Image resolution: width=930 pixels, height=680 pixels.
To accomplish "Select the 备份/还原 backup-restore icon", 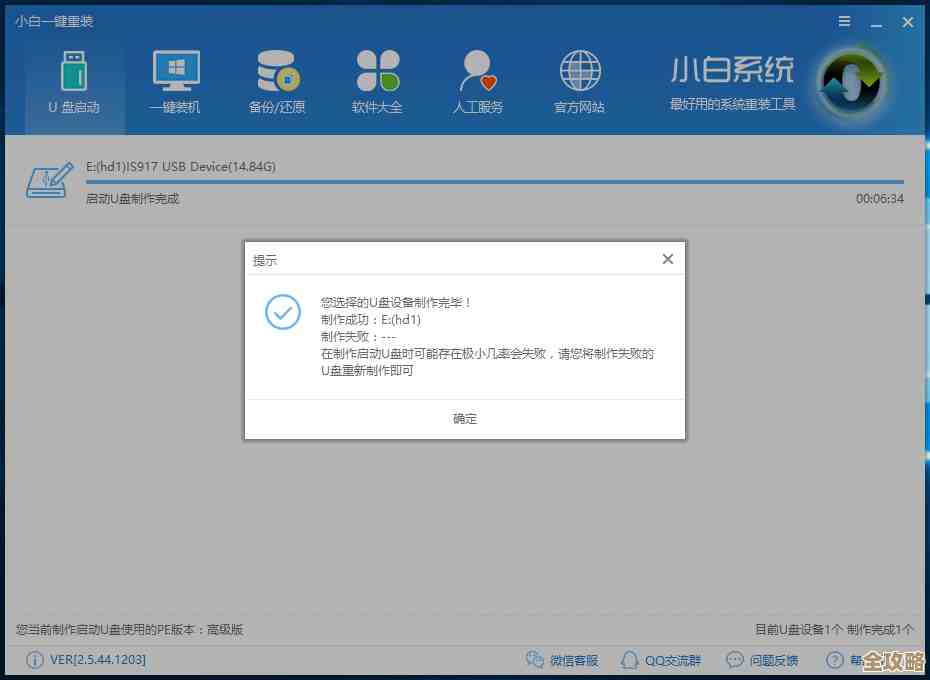I will tap(276, 80).
